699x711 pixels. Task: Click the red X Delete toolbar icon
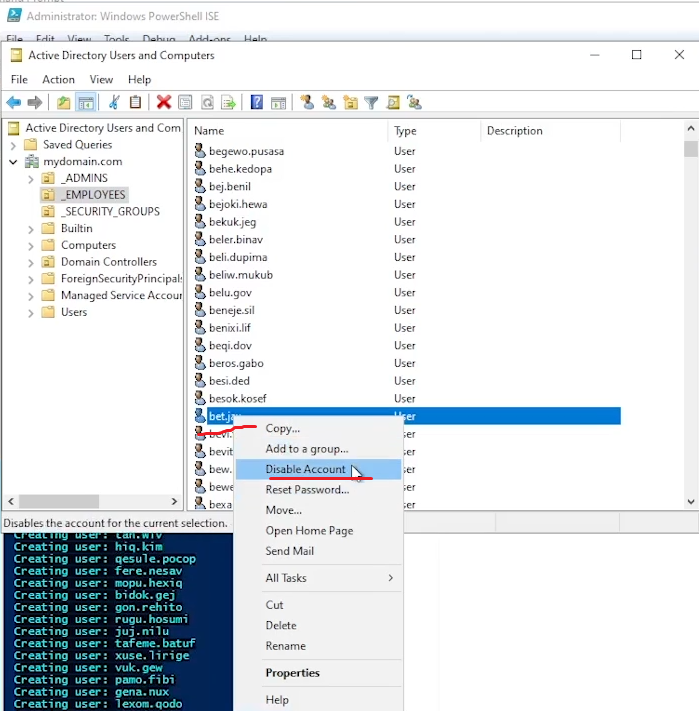[x=164, y=102]
